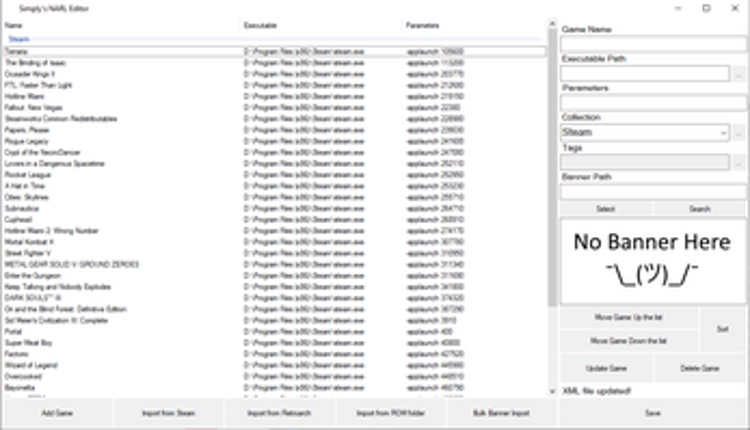Select Cuphead row

click(x=274, y=220)
